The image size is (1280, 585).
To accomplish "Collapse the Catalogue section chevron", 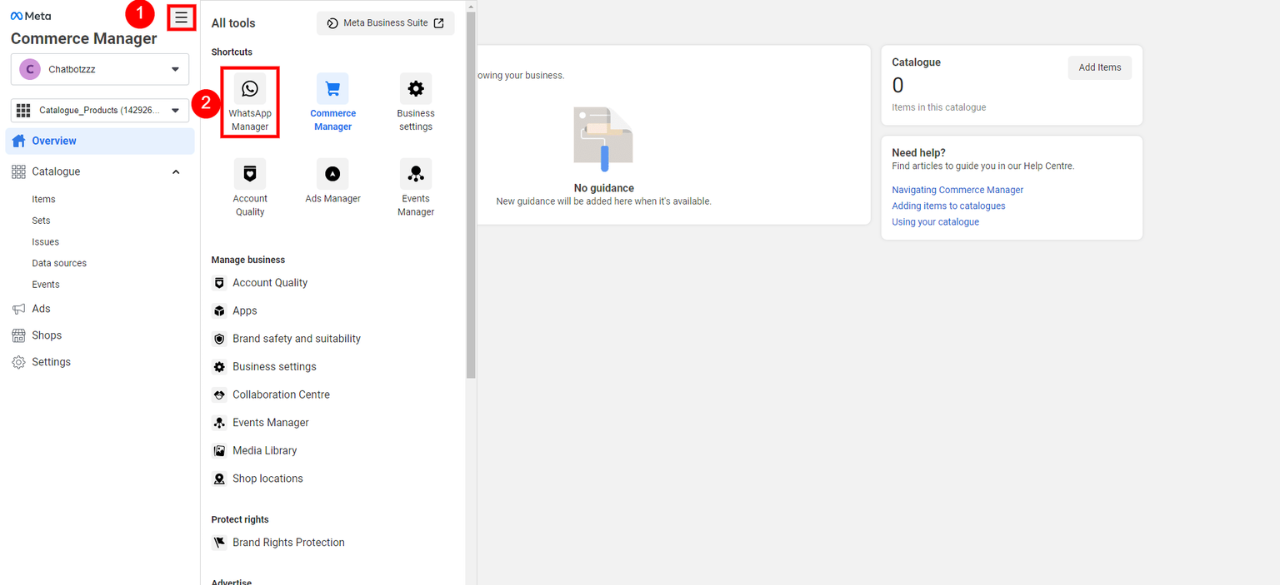I will pos(176,172).
